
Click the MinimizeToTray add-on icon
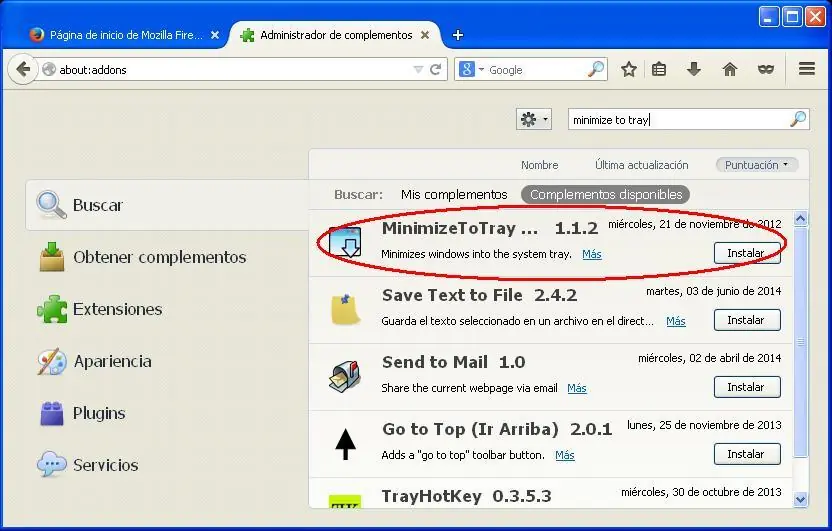(x=345, y=242)
